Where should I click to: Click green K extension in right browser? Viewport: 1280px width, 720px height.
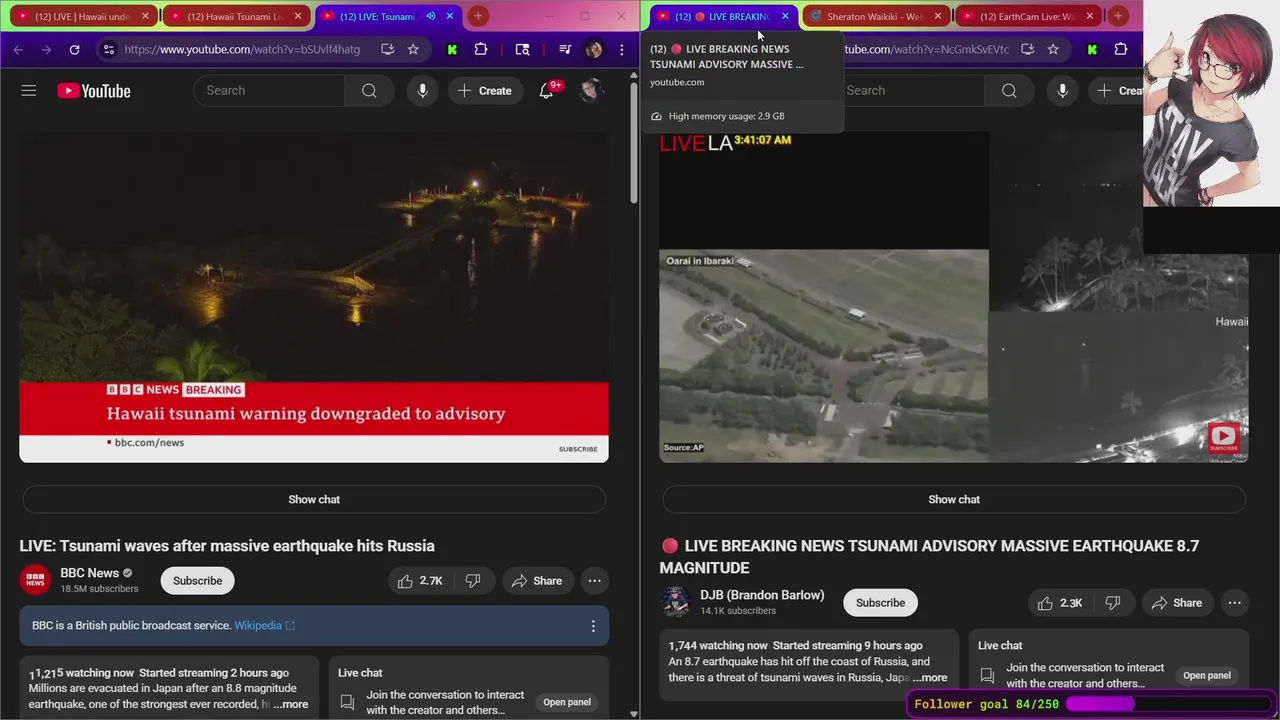pos(1092,49)
